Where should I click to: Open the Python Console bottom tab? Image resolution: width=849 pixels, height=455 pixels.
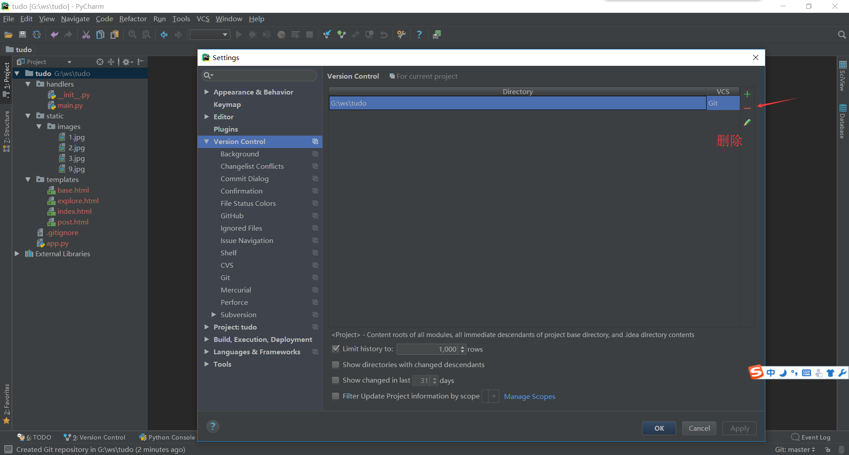point(167,437)
